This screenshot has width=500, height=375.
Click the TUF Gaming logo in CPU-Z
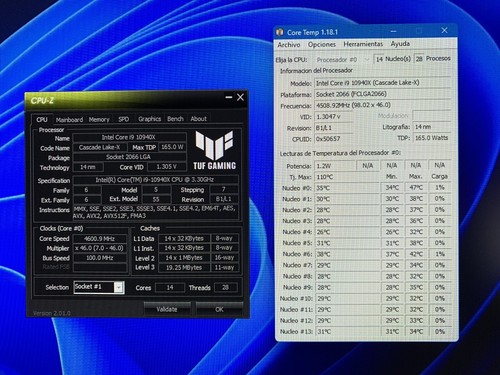click(214, 150)
